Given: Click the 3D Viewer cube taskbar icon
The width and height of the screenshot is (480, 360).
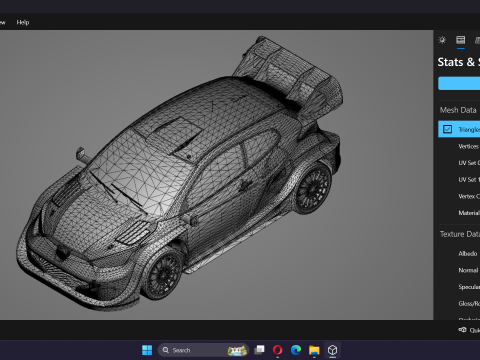Looking at the screenshot, I should coord(332,350).
